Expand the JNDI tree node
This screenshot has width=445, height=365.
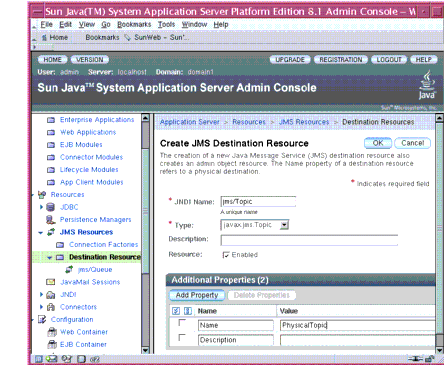(41, 295)
